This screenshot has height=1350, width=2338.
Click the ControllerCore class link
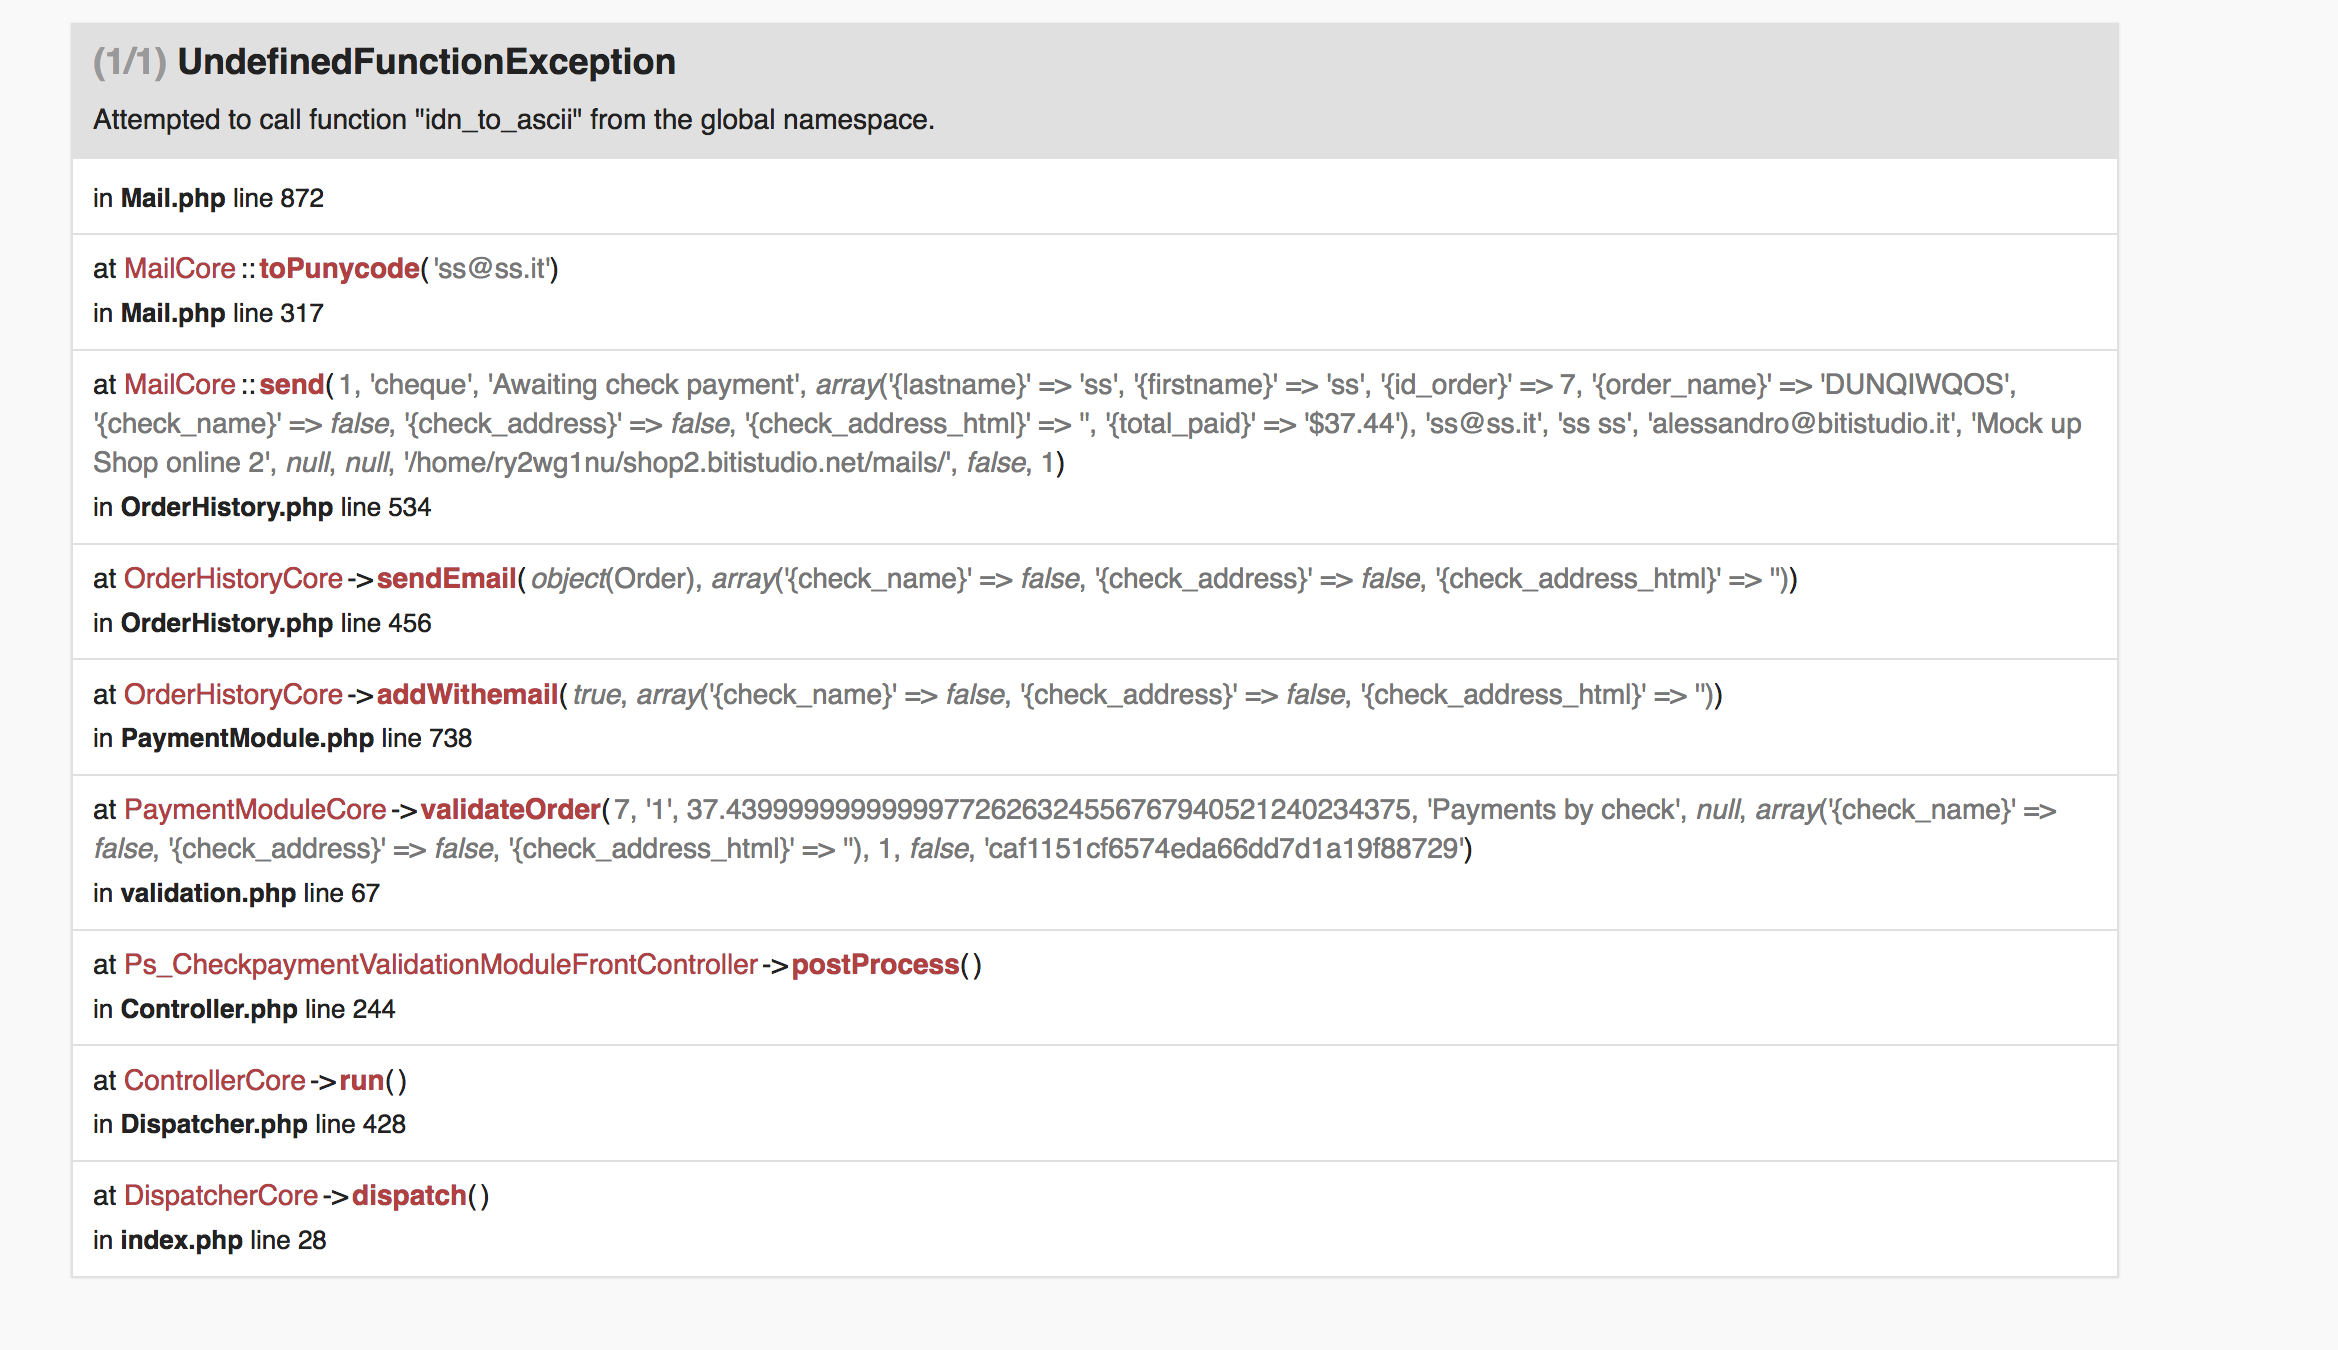click(214, 1081)
